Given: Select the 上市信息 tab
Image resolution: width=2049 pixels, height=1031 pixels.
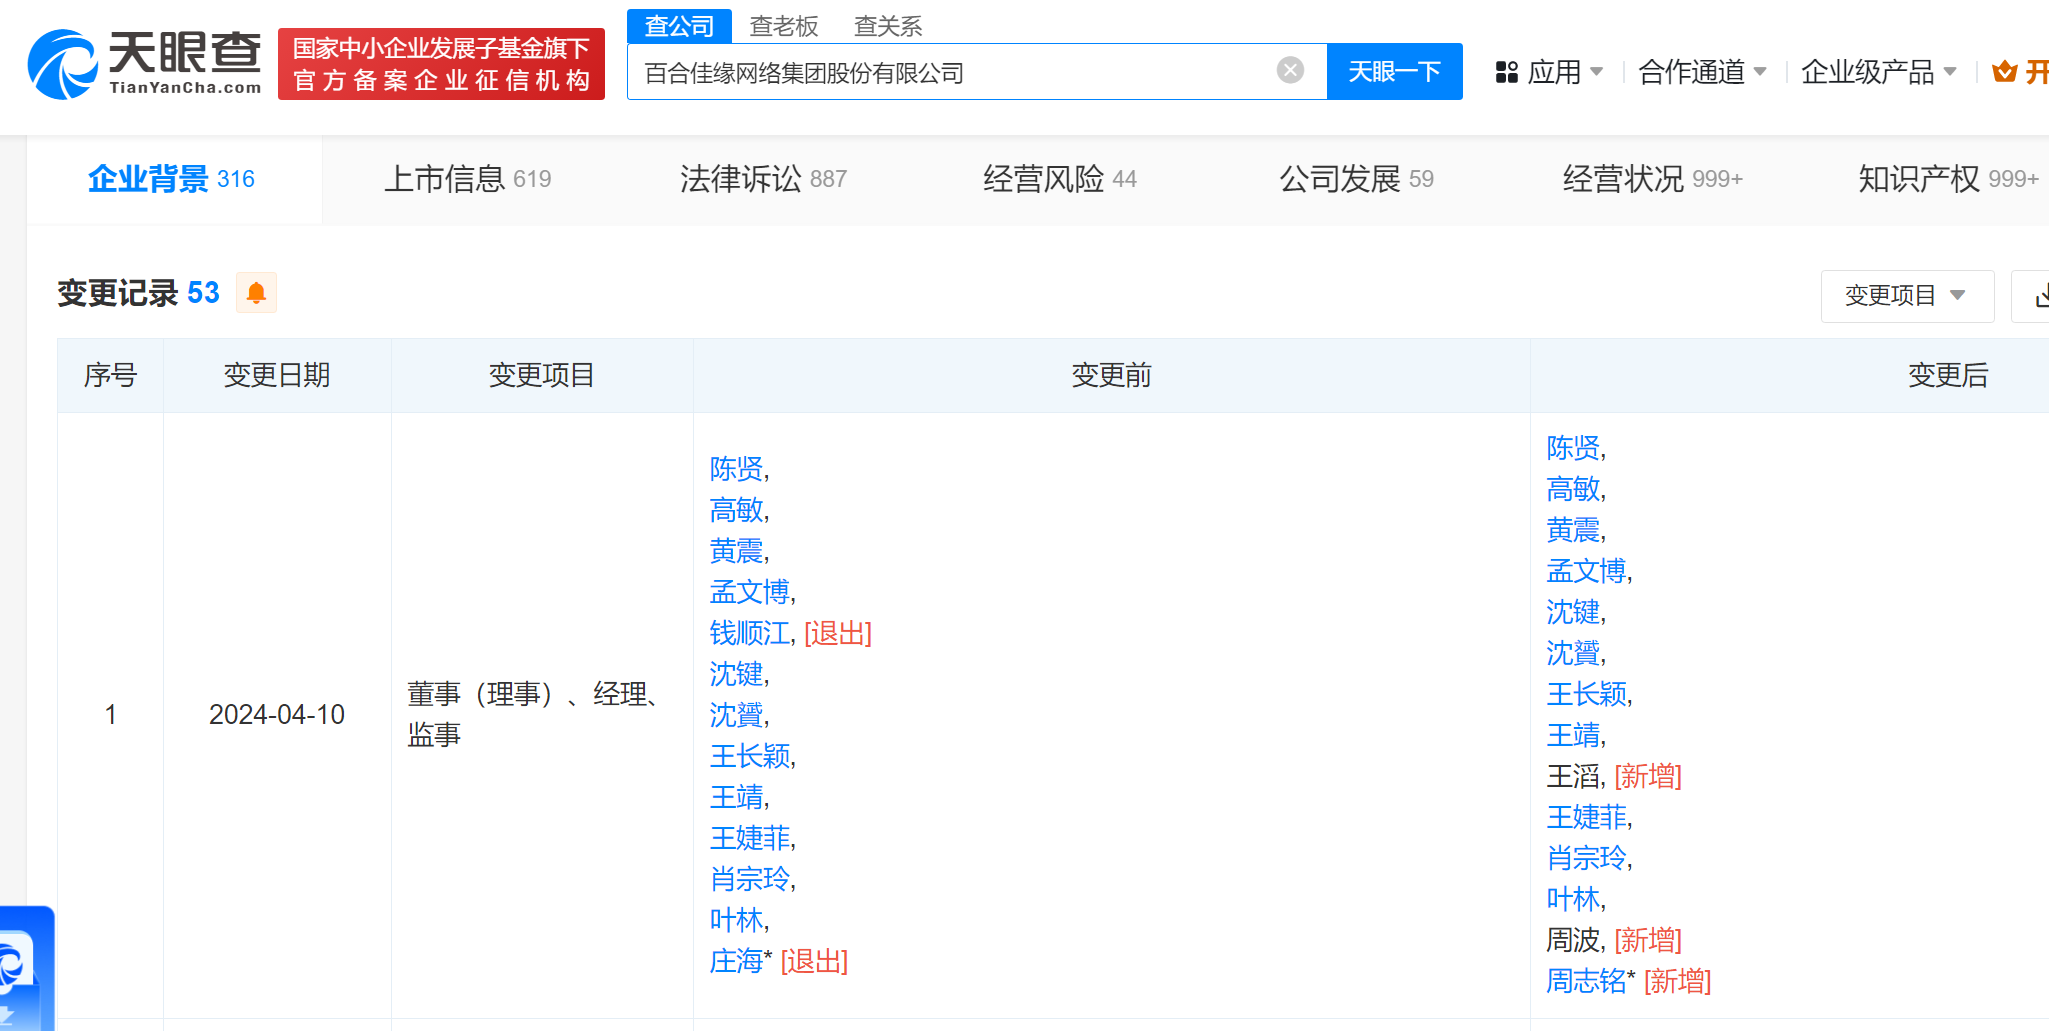Looking at the screenshot, I should tap(468, 179).
